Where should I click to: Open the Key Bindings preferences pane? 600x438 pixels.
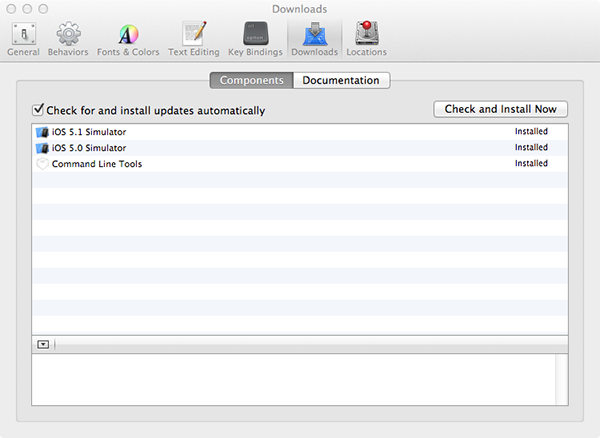pyautogui.click(x=255, y=39)
